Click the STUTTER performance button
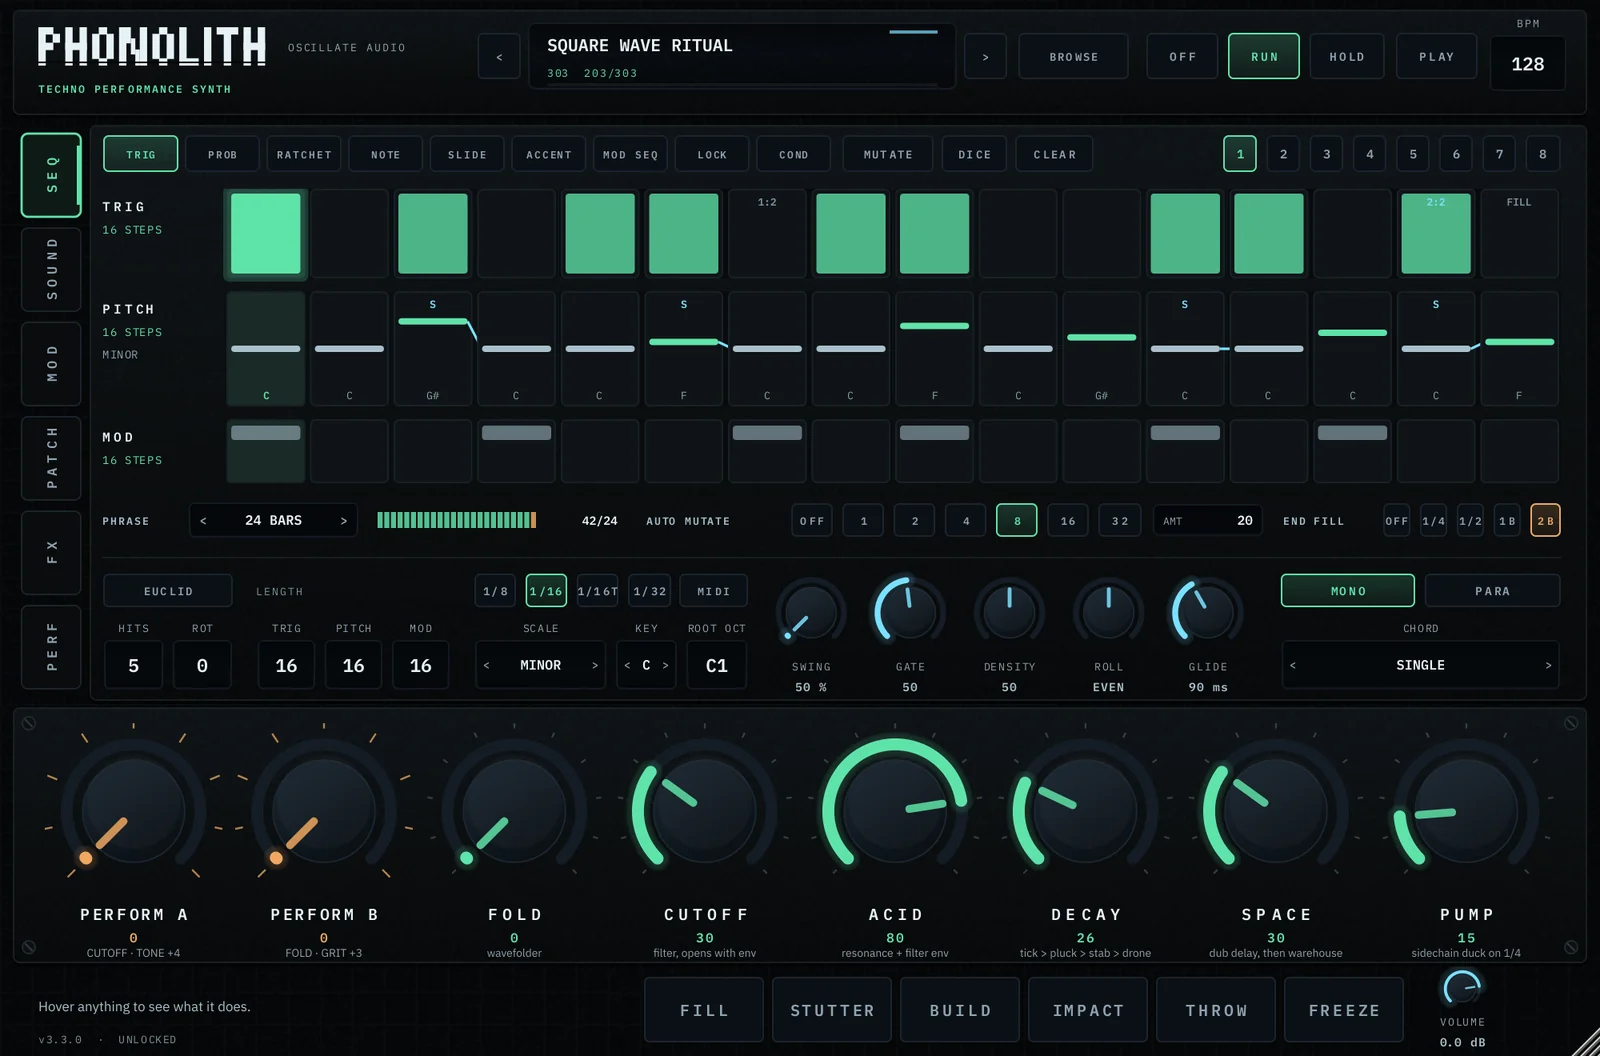This screenshot has height=1056, width=1600. click(x=832, y=1011)
